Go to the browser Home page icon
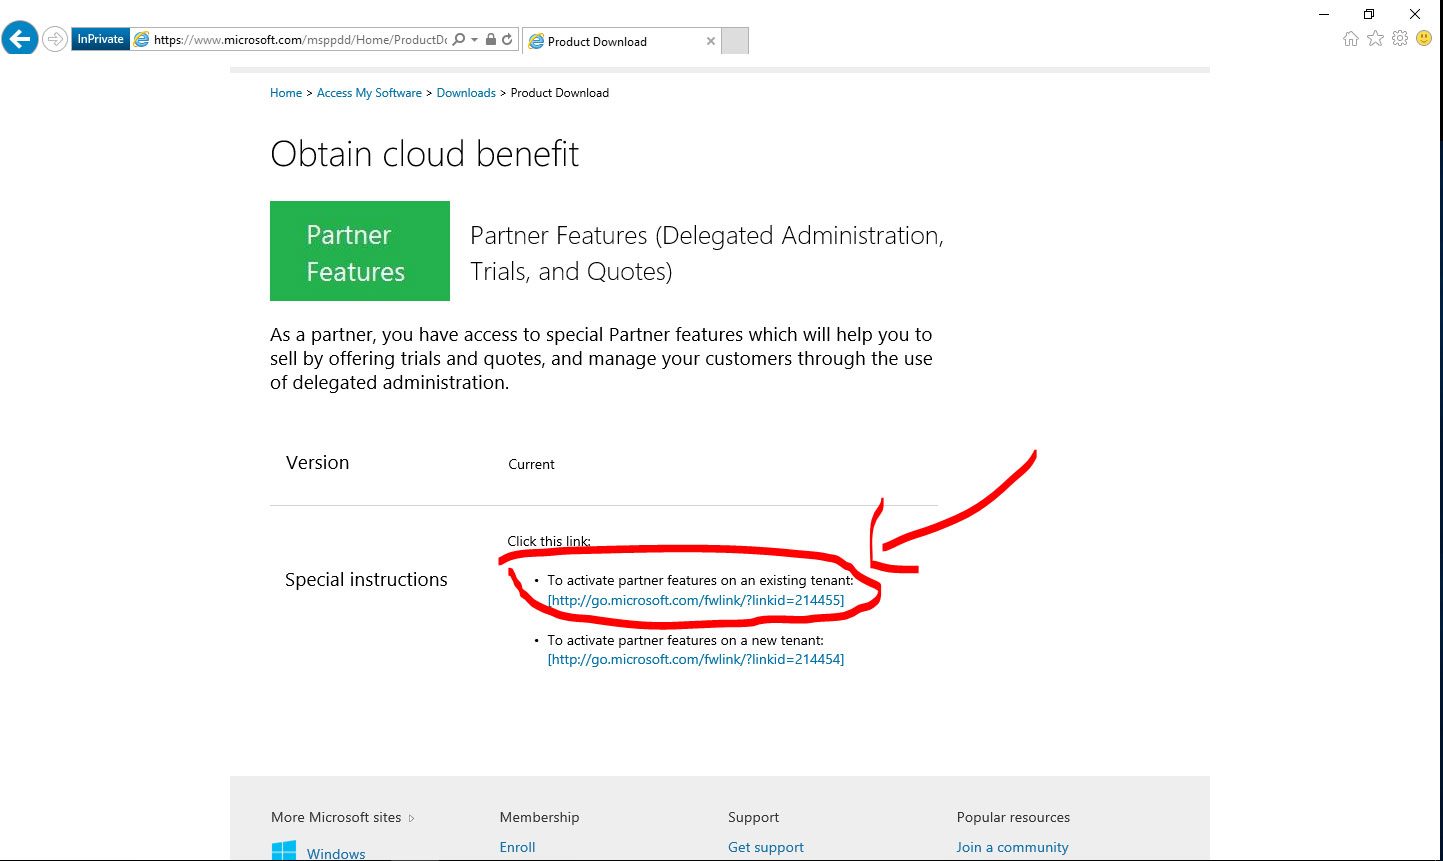Screen dimensions: 1443x861 (x=1351, y=39)
